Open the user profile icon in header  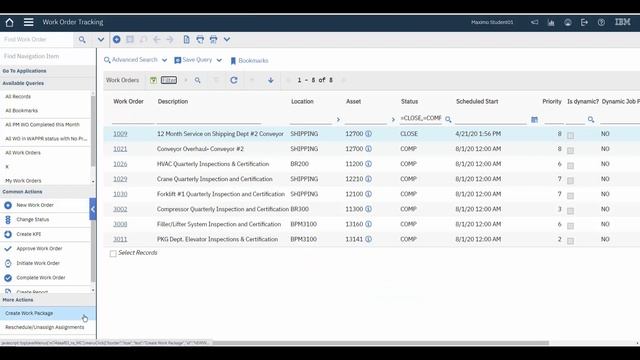point(568,22)
